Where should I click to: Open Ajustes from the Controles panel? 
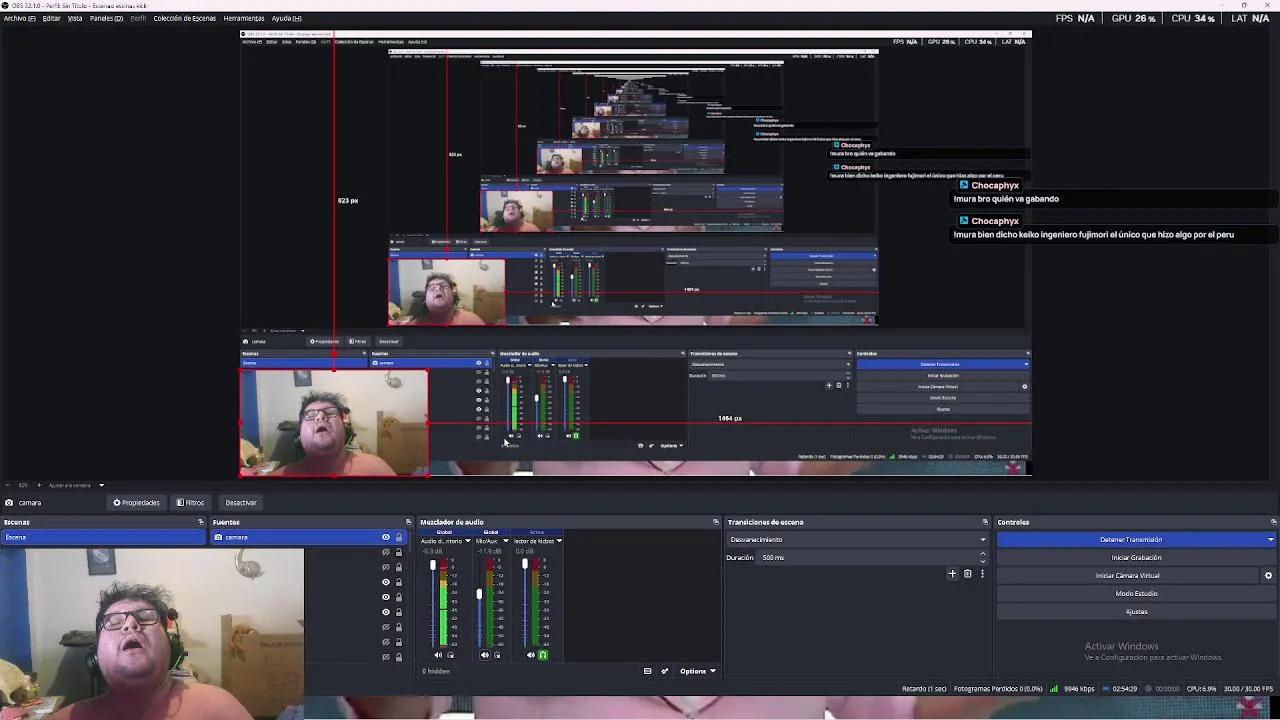pyautogui.click(x=1136, y=611)
